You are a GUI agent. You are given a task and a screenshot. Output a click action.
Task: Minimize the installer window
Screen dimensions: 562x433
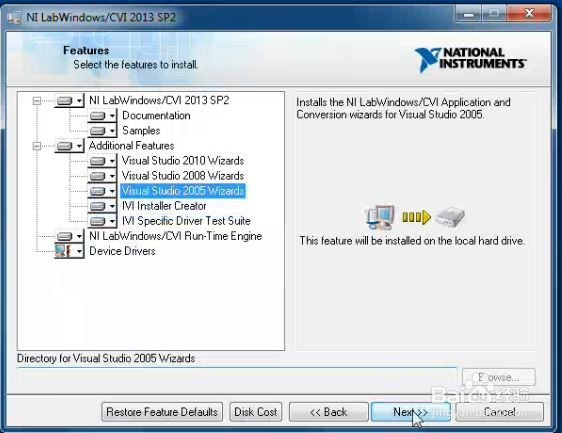click(468, 15)
